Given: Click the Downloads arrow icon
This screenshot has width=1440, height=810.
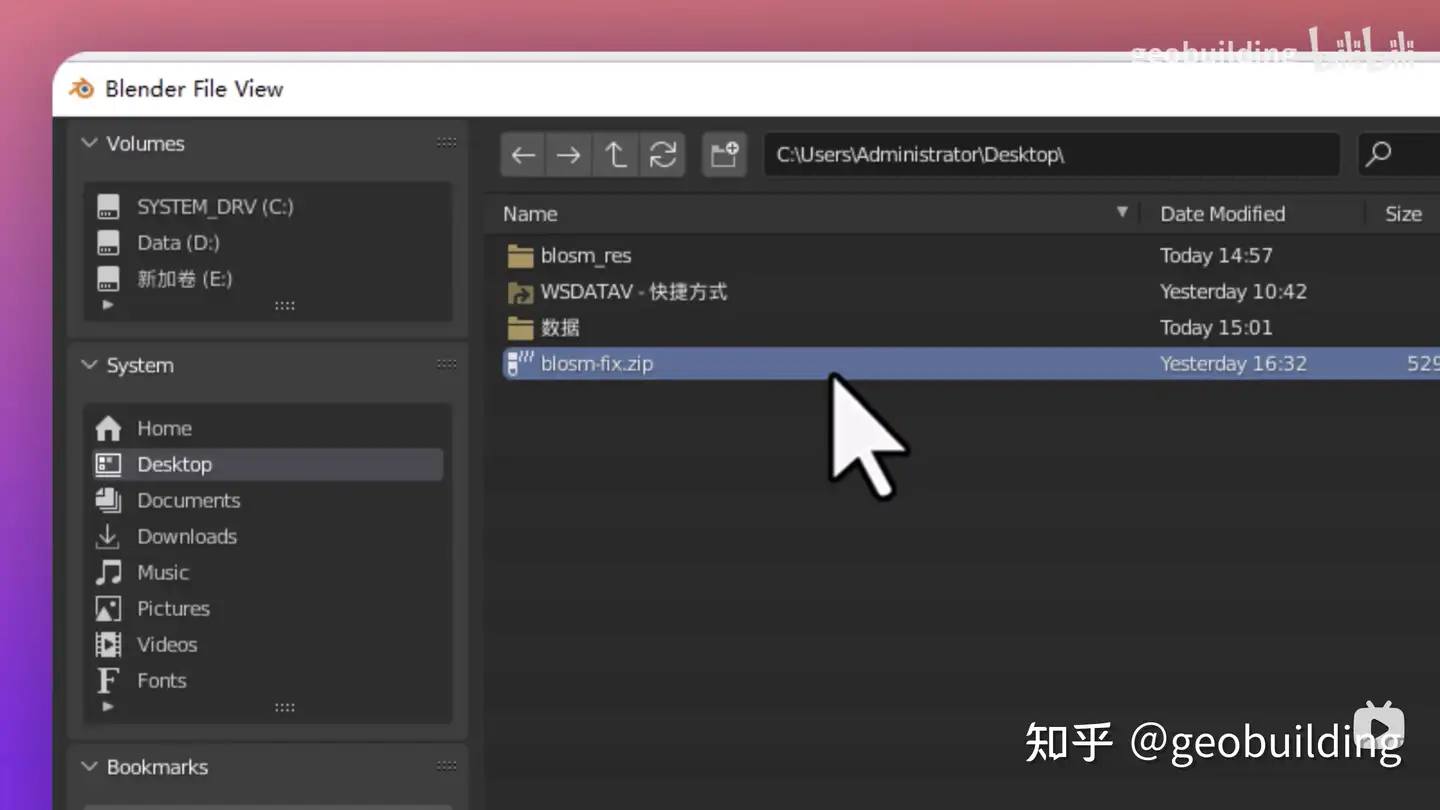Looking at the screenshot, I should (108, 536).
